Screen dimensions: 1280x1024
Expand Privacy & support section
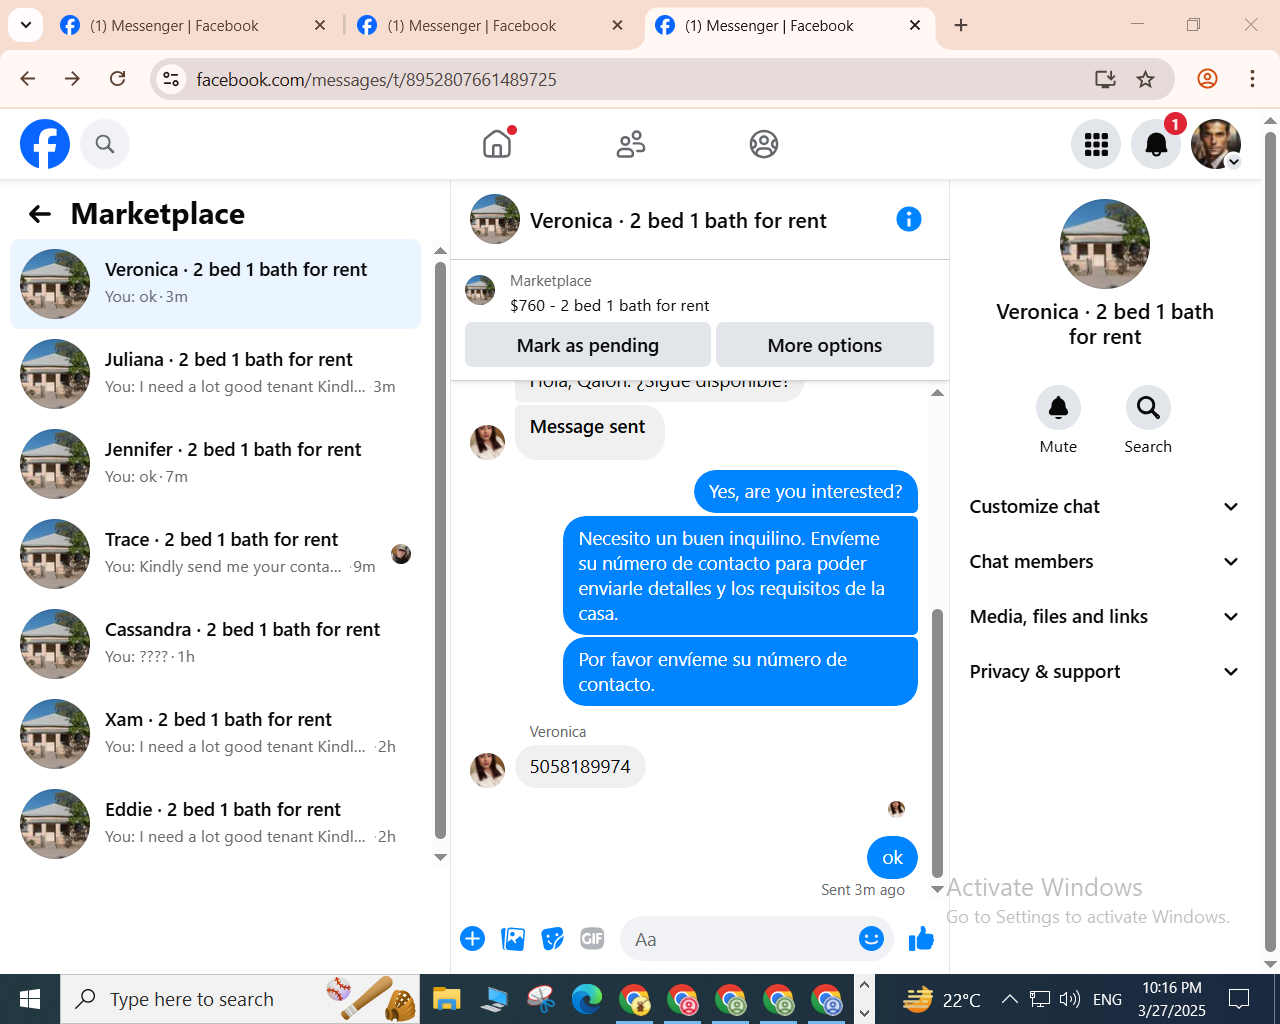coord(1105,672)
